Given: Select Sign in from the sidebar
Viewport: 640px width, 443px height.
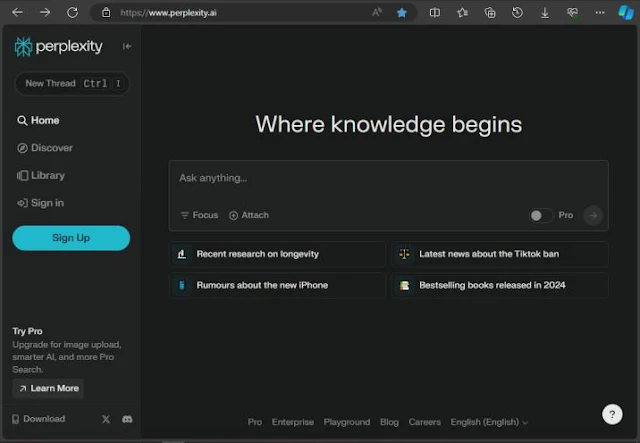Looking at the screenshot, I should click(40, 203).
